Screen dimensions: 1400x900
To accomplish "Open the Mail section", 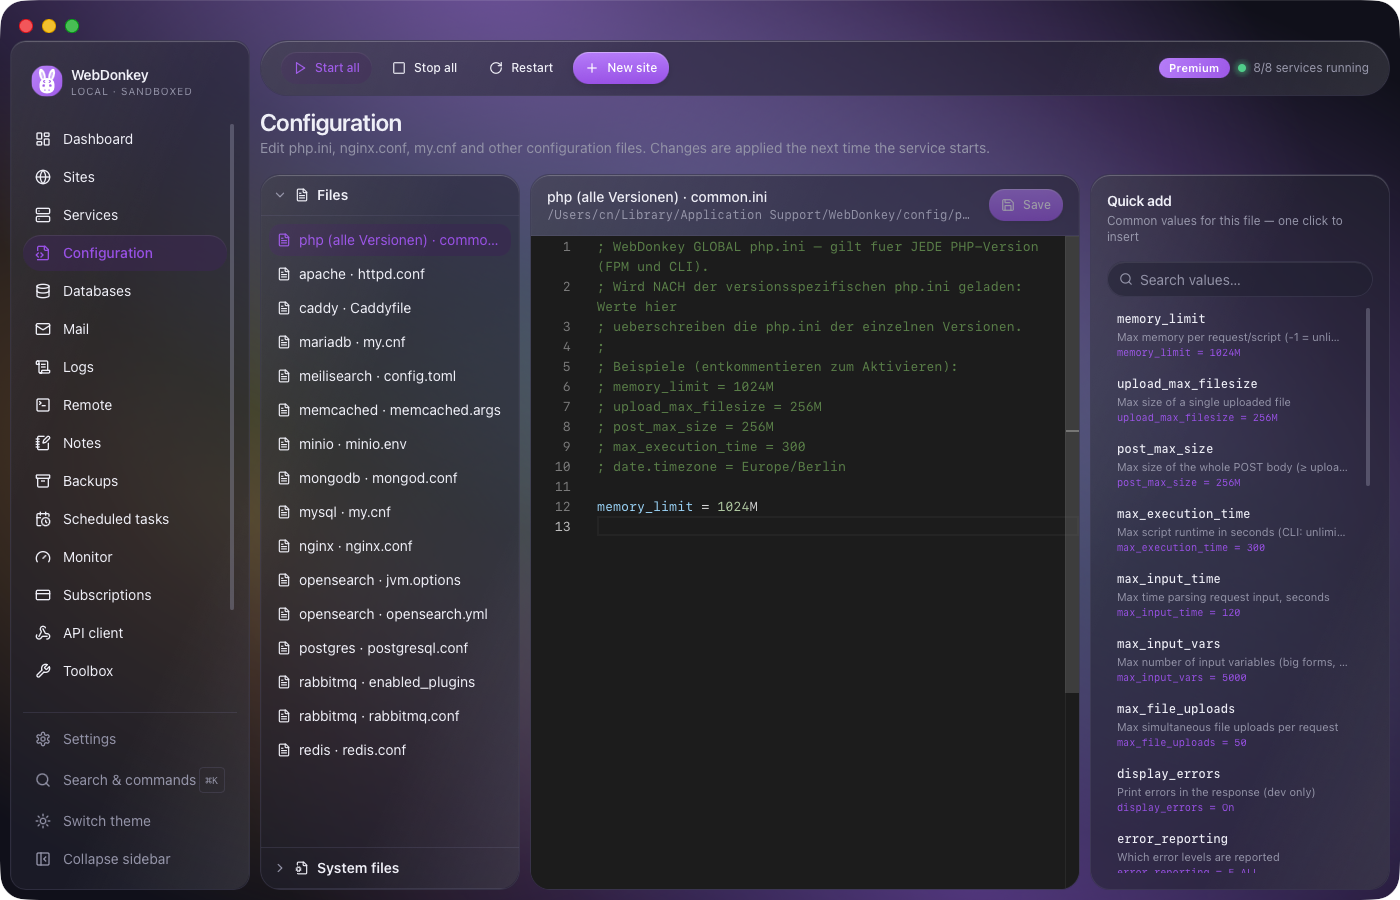I will point(125,329).
